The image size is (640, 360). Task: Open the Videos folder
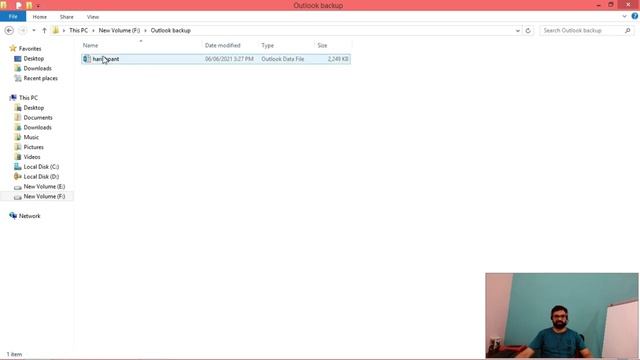tap(32, 157)
